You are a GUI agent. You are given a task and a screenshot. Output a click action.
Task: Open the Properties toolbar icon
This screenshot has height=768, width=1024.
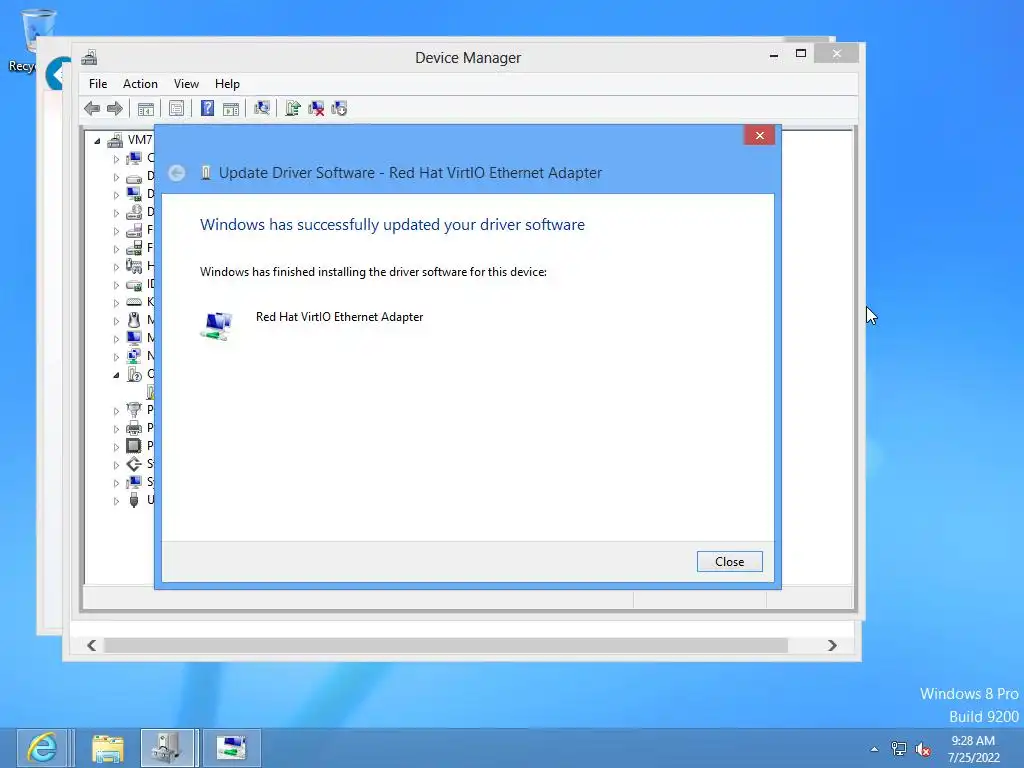point(176,108)
